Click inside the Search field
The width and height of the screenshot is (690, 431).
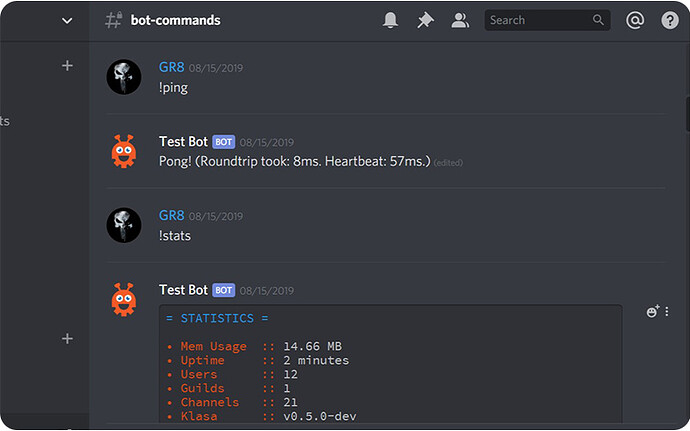tap(535, 20)
